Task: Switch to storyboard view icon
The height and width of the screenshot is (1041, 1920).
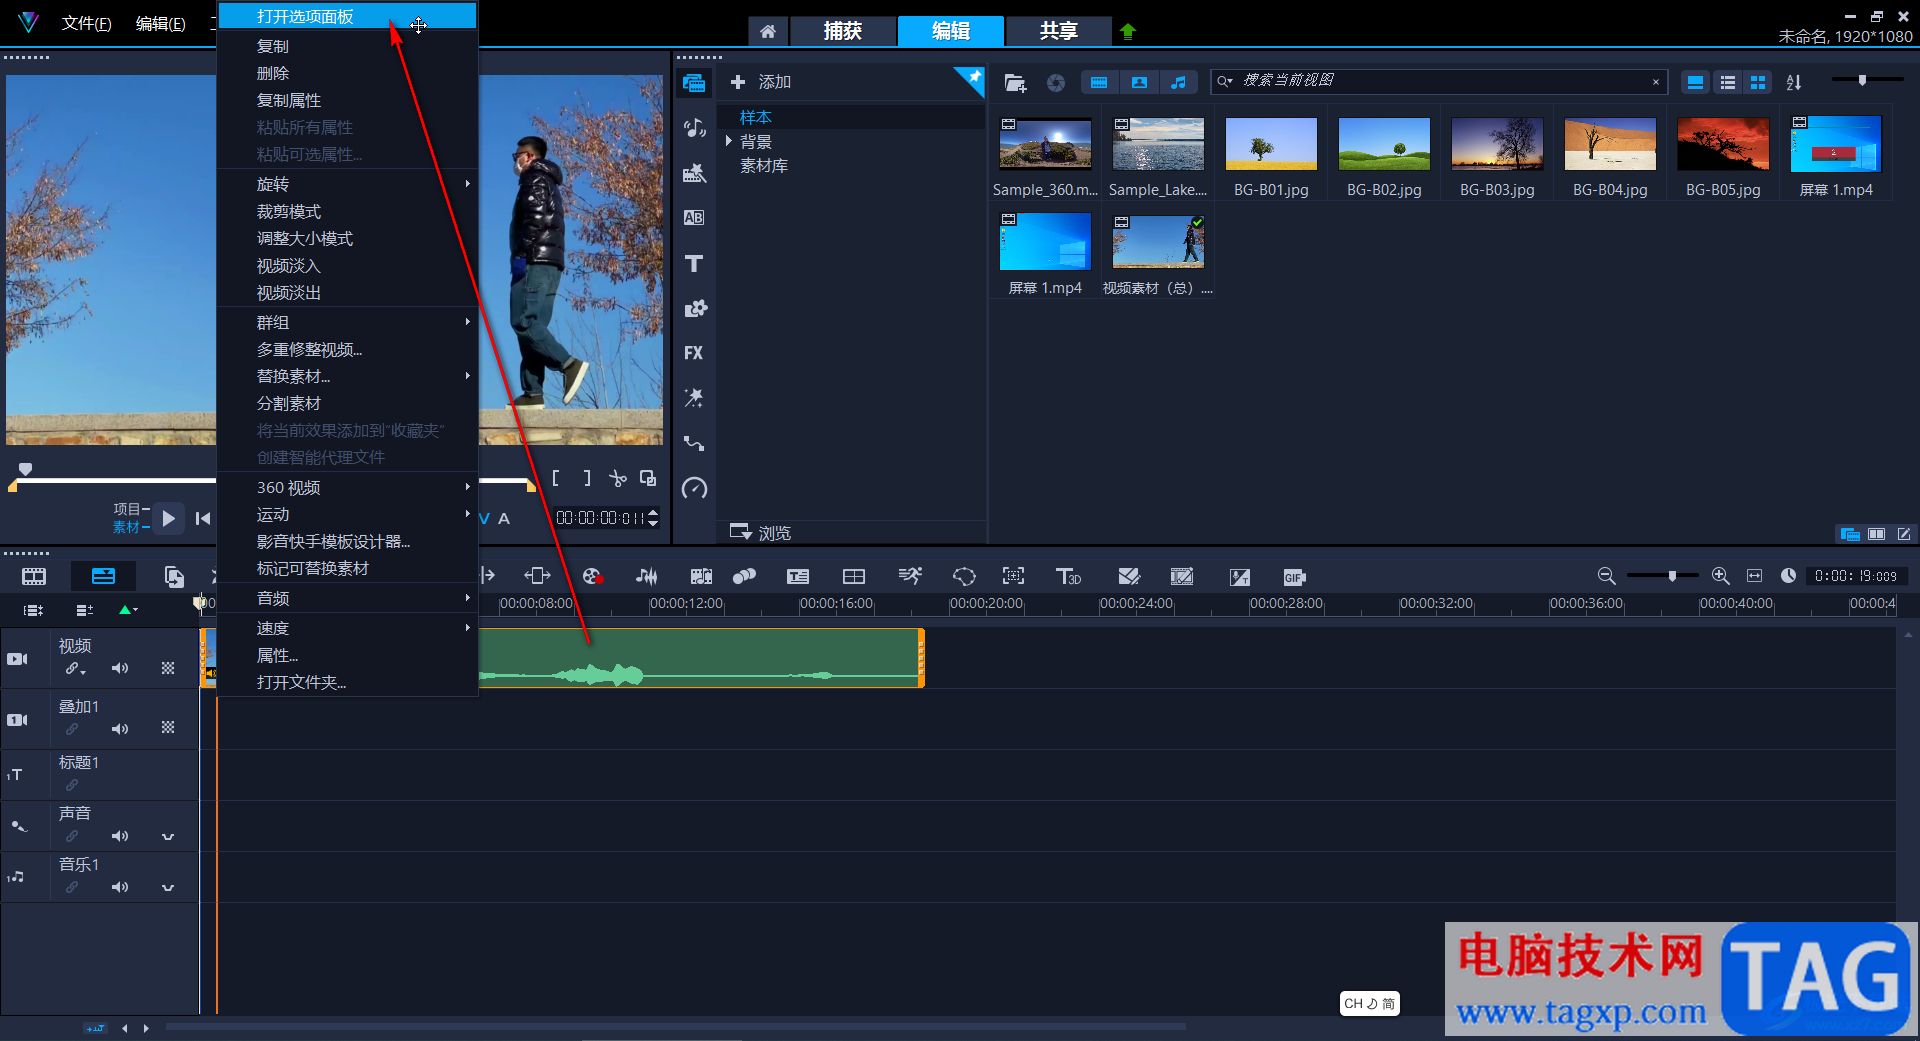Action: (34, 576)
